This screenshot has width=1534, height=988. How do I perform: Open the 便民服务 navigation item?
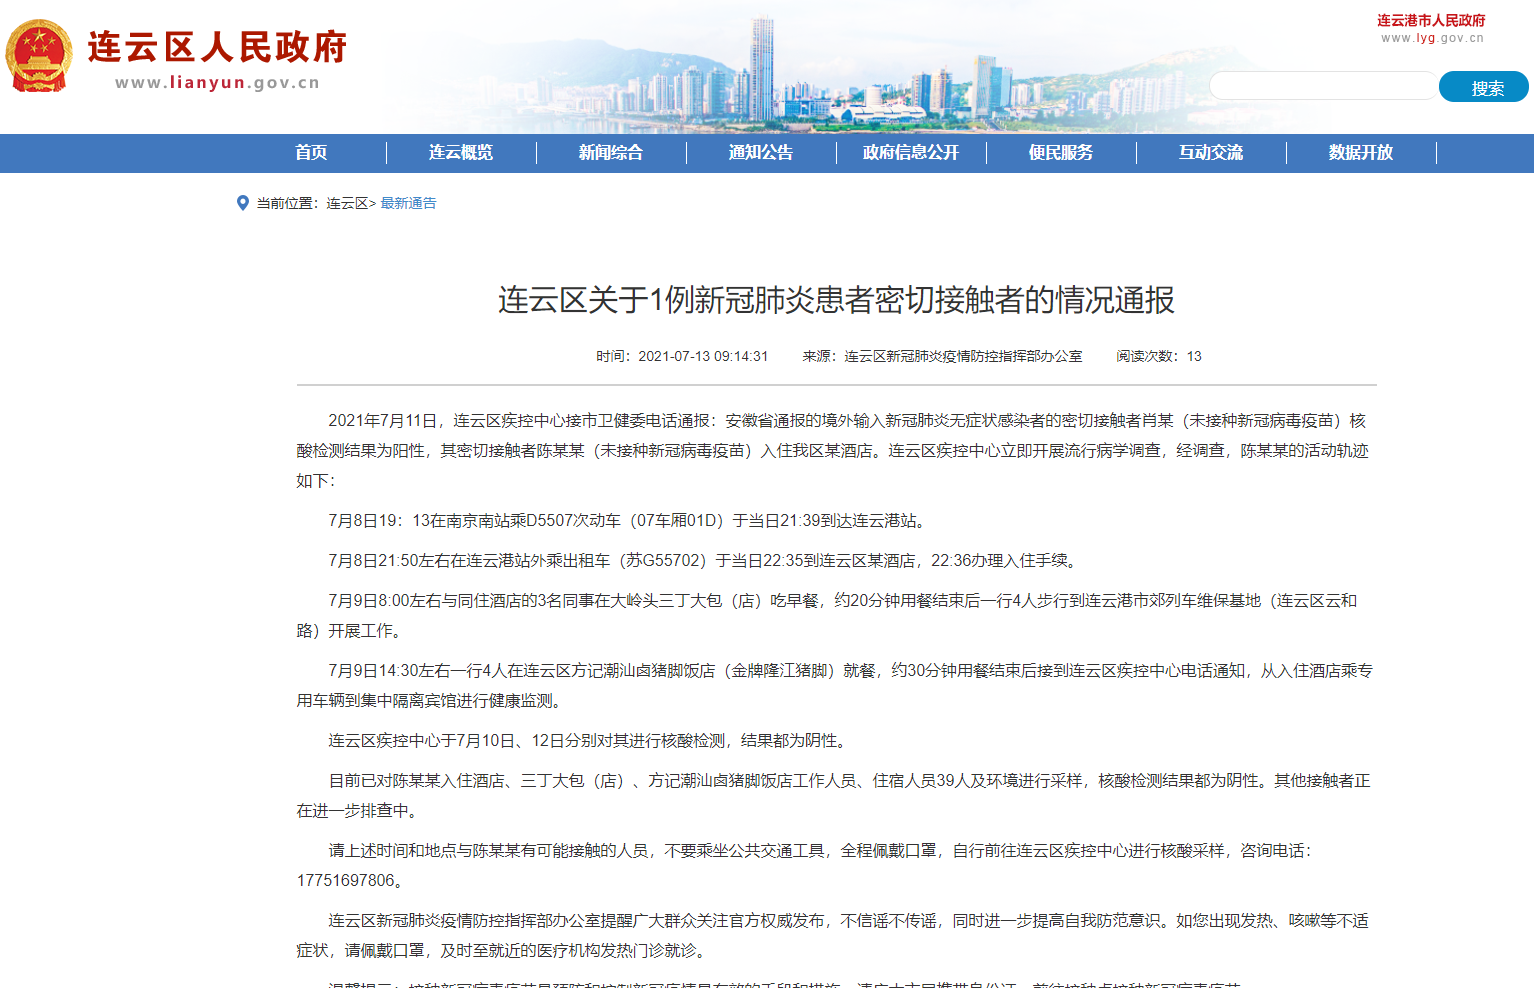coord(1061,153)
